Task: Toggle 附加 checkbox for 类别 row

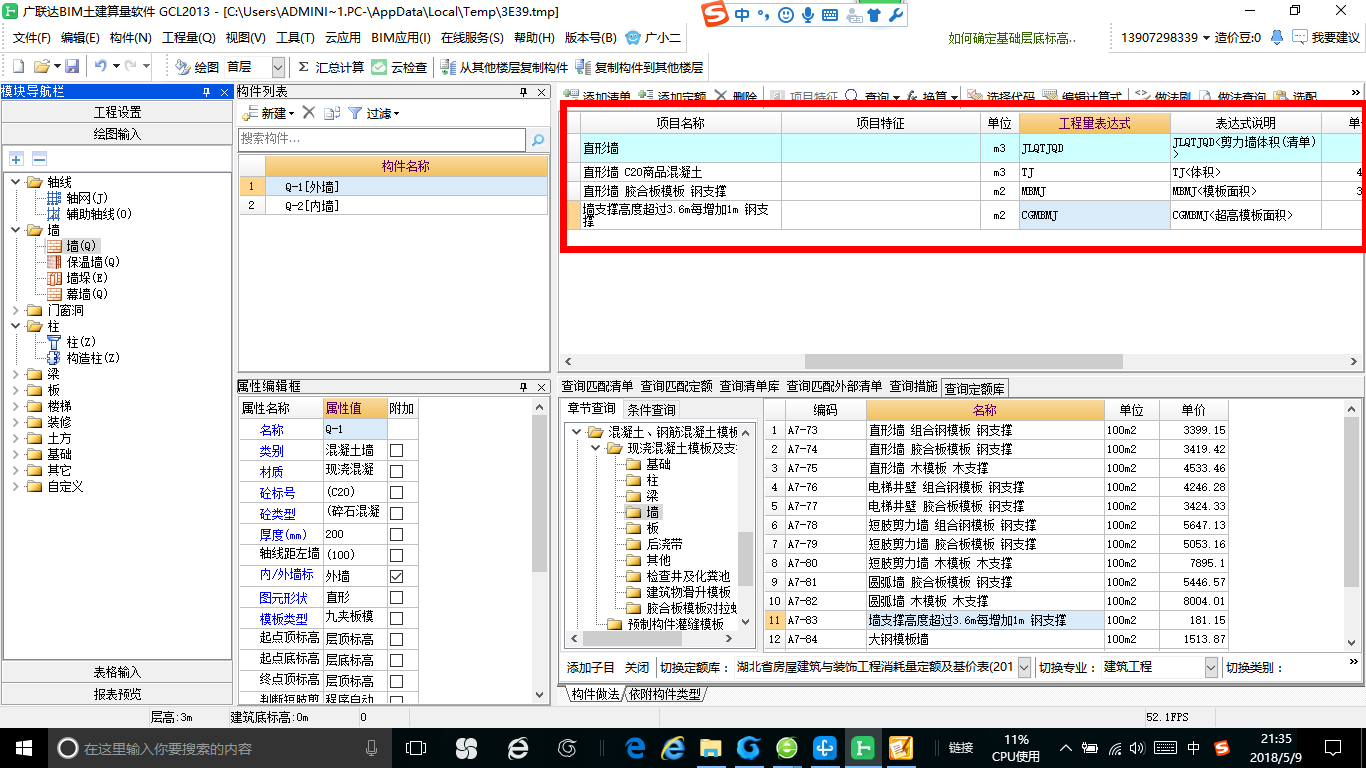Action: click(x=397, y=451)
